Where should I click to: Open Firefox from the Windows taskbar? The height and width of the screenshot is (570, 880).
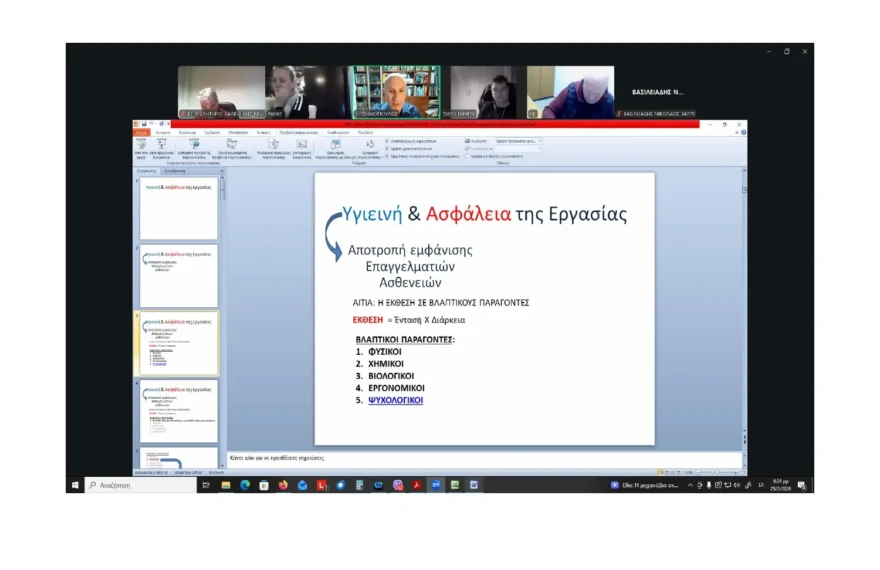click(283, 485)
